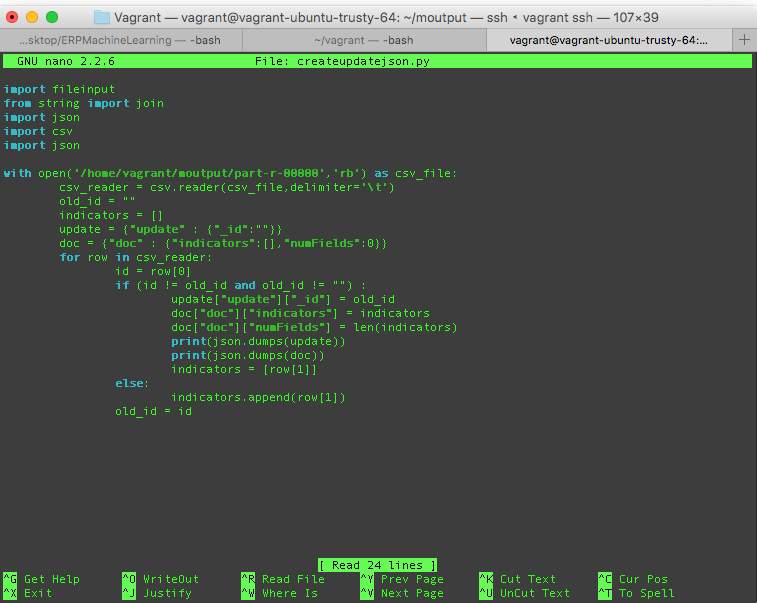Click the ^O WriteOut shortcut label
This screenshot has height=603, width=757.
160,579
